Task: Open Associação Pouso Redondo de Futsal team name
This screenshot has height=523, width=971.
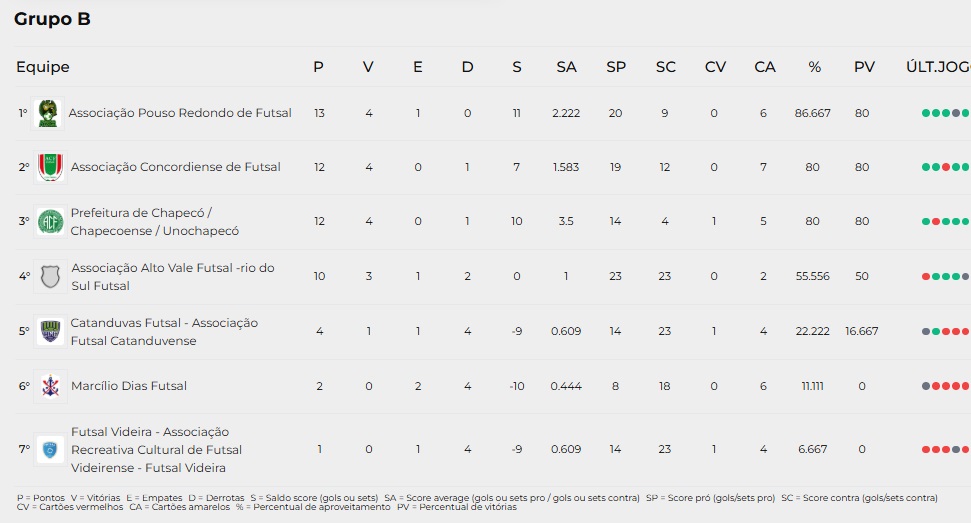Action: coord(180,113)
